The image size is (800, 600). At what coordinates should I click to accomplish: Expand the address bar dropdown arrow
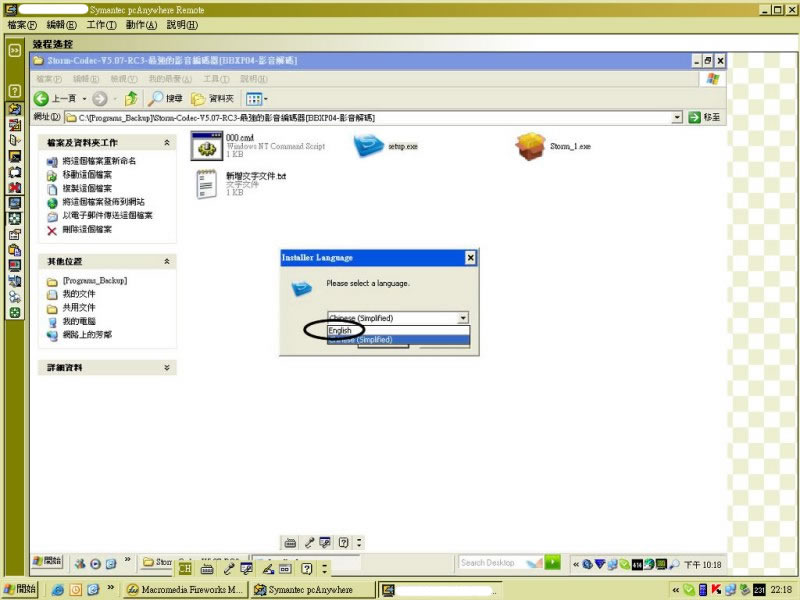(677, 118)
